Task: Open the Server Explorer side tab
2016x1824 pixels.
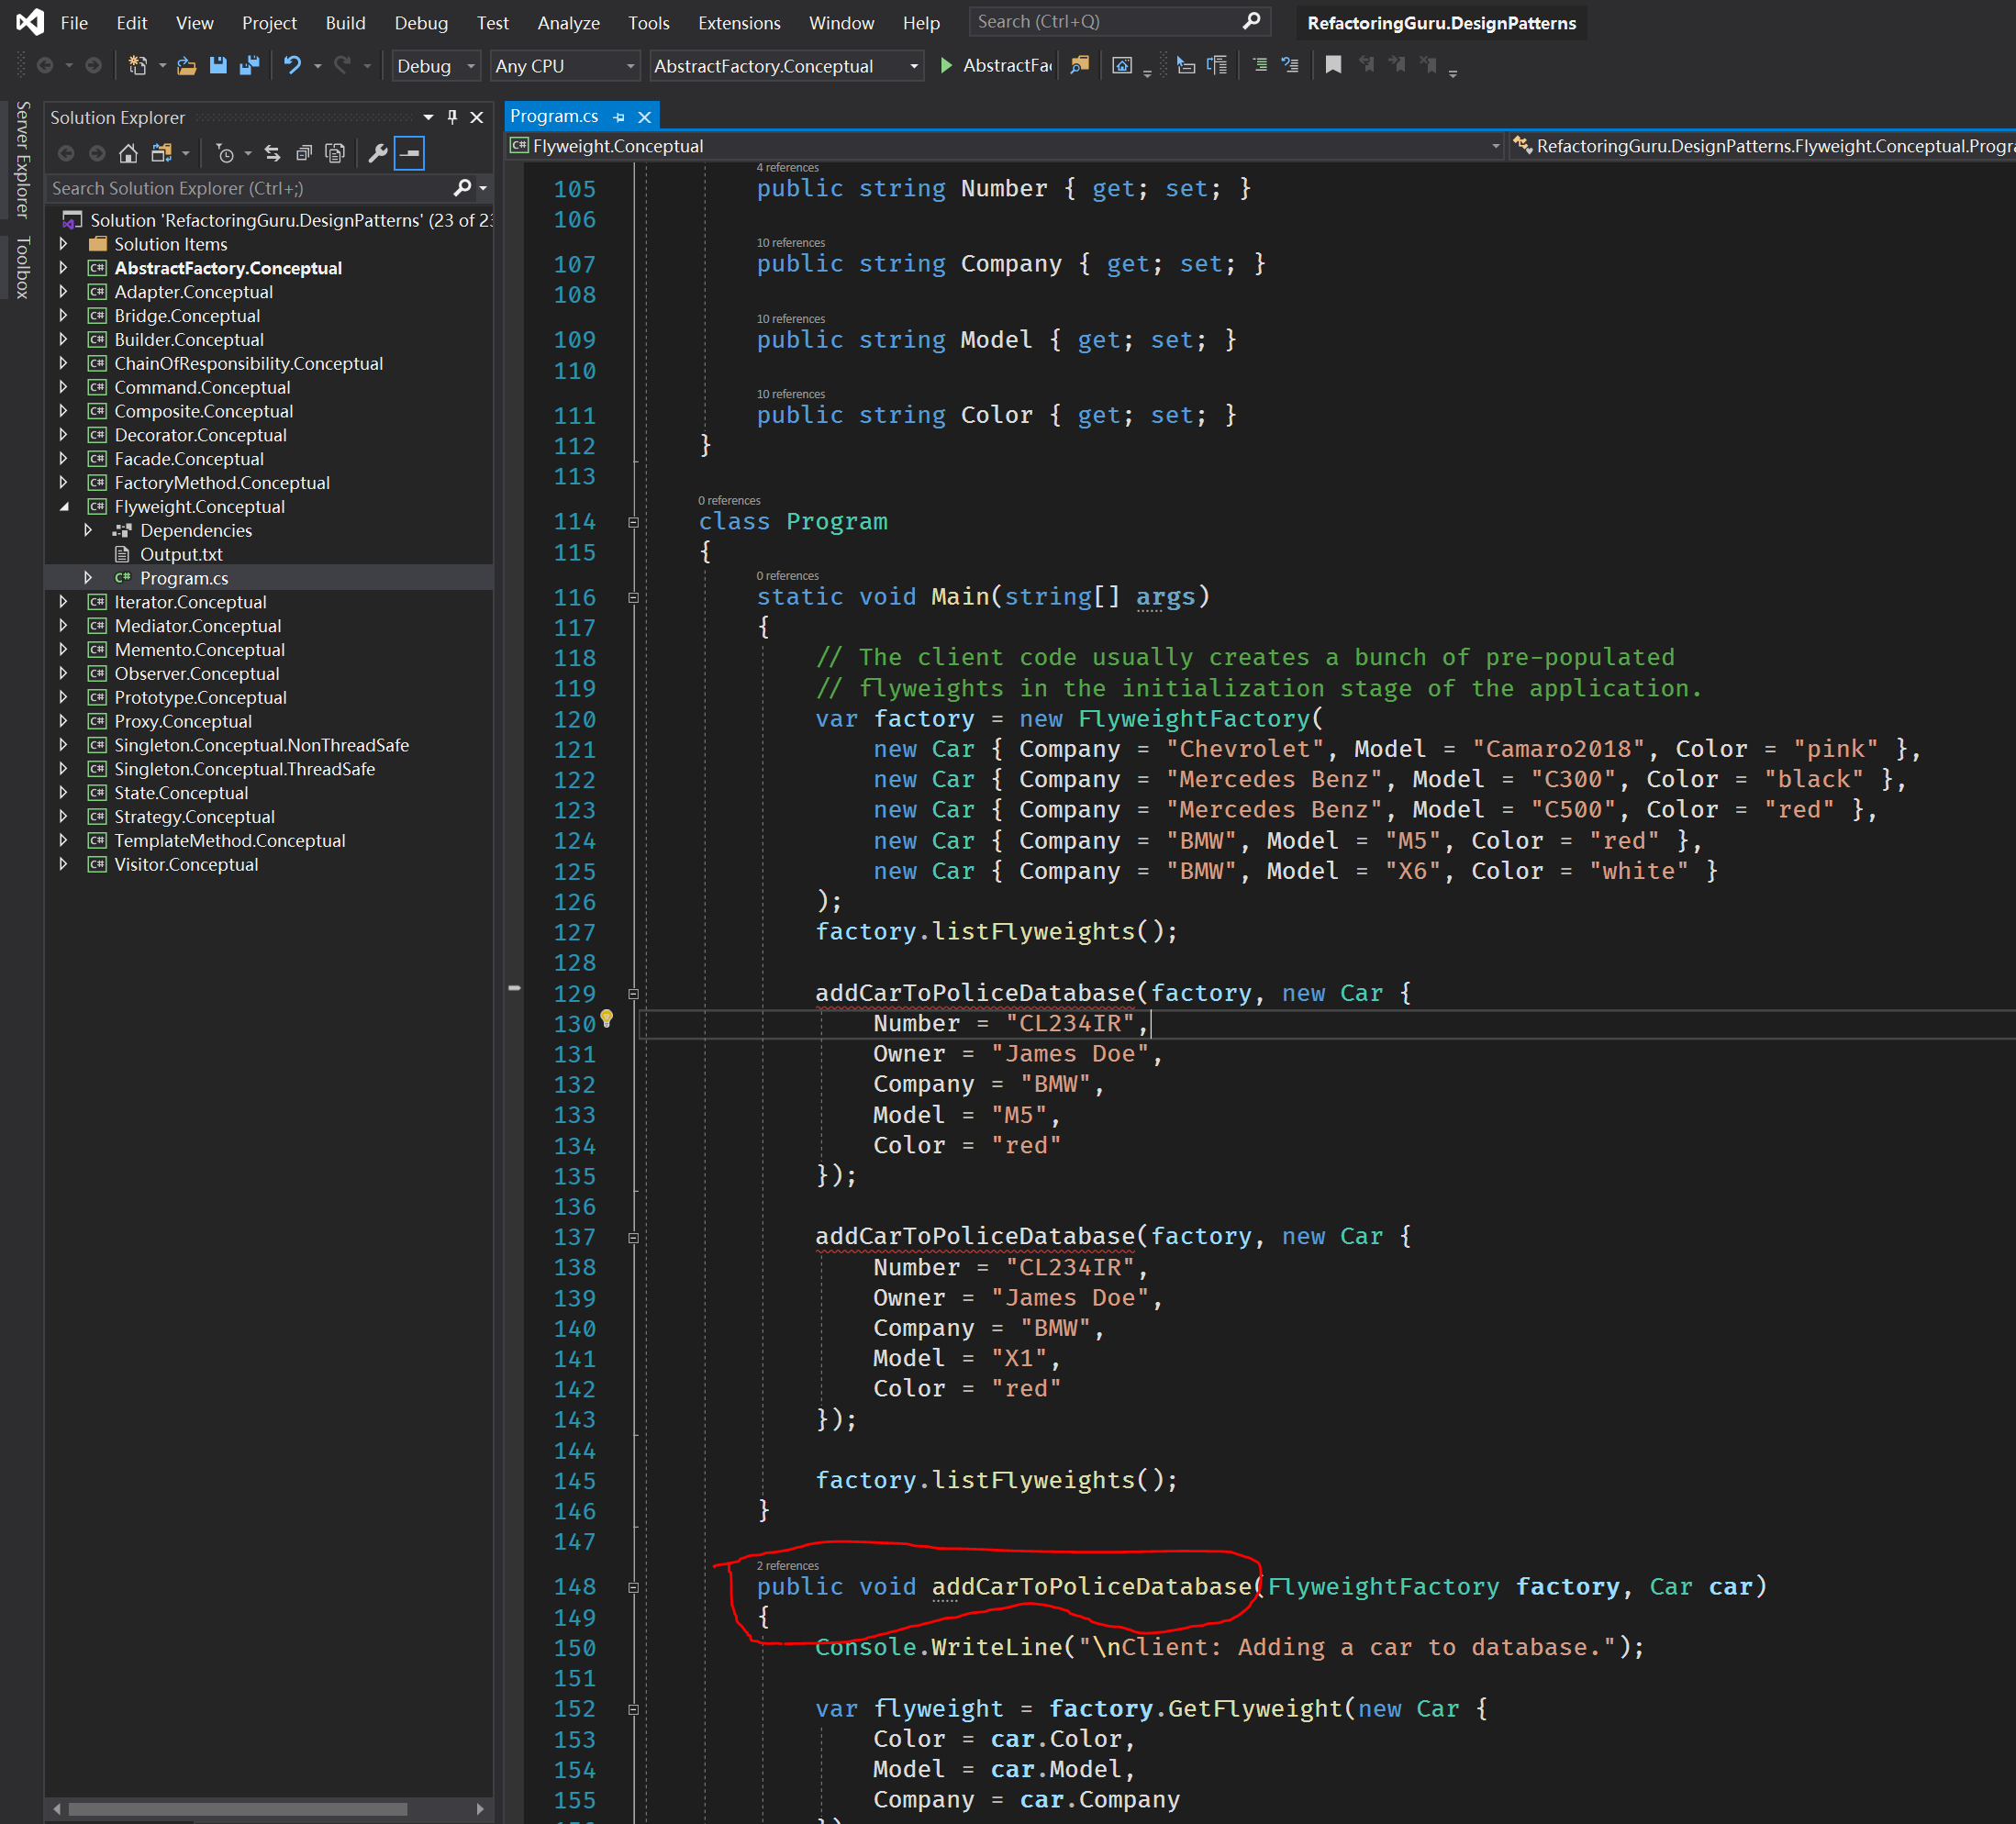Action: [x=22, y=159]
